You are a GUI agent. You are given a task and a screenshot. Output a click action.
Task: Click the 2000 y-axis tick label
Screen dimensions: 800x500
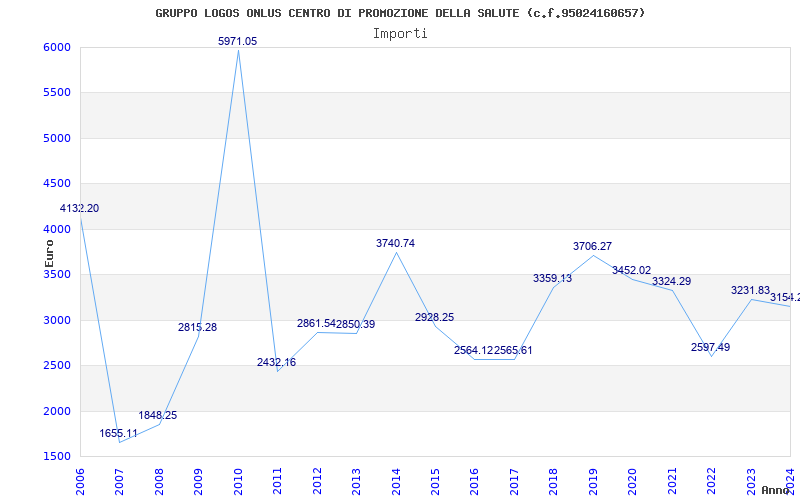click(x=57, y=411)
